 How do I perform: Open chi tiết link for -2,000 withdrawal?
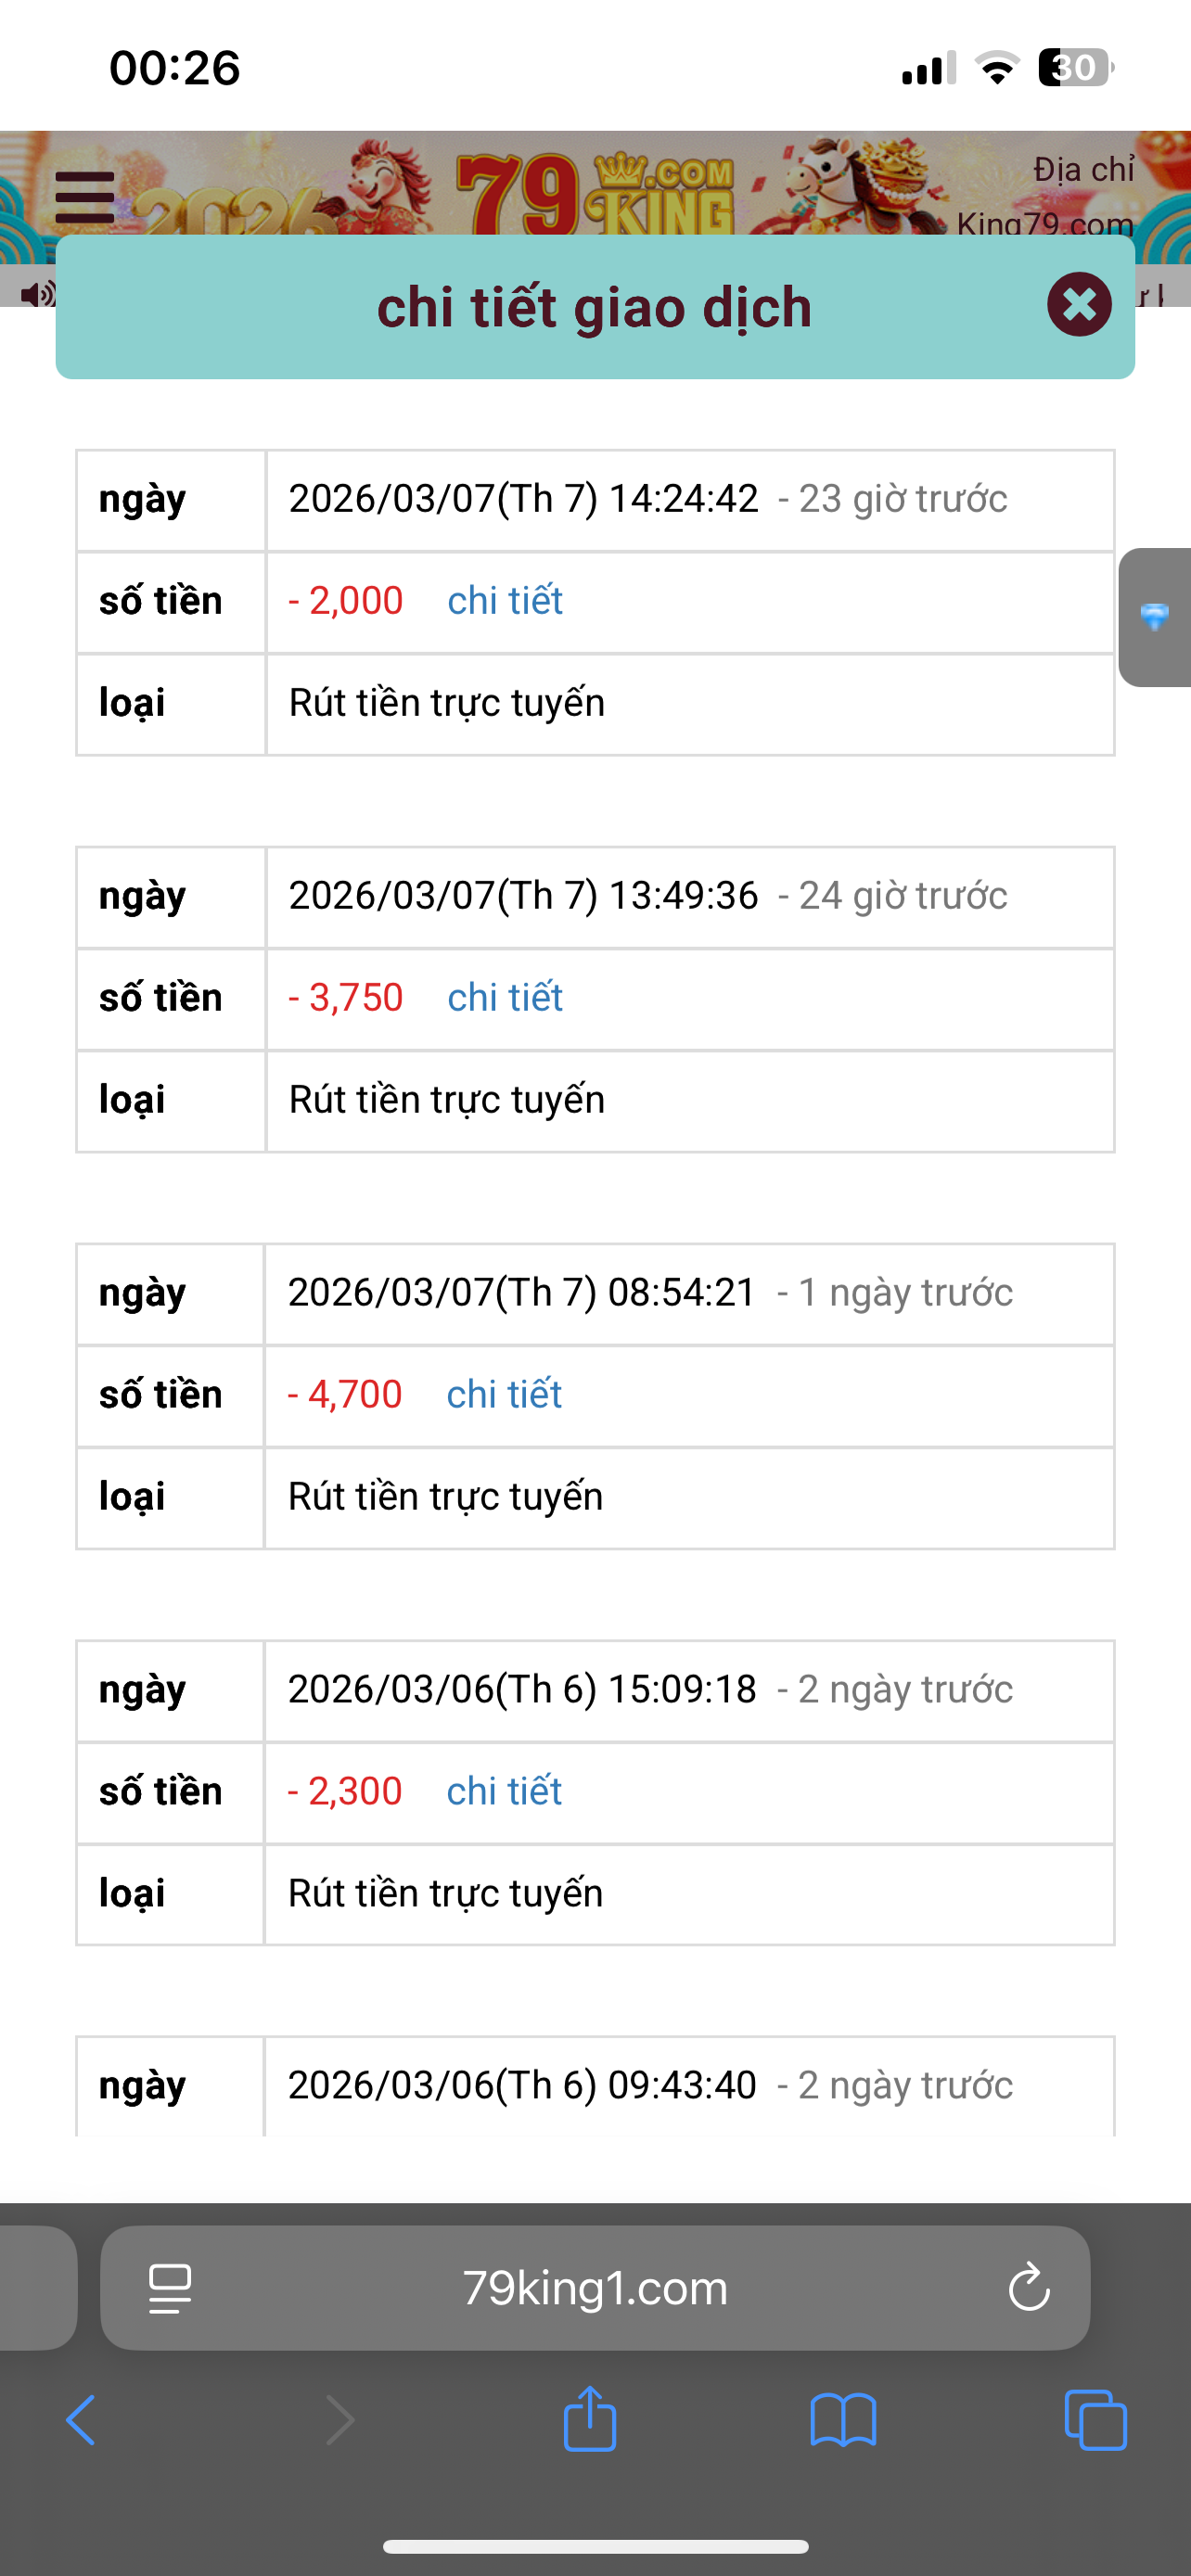pyautogui.click(x=505, y=601)
